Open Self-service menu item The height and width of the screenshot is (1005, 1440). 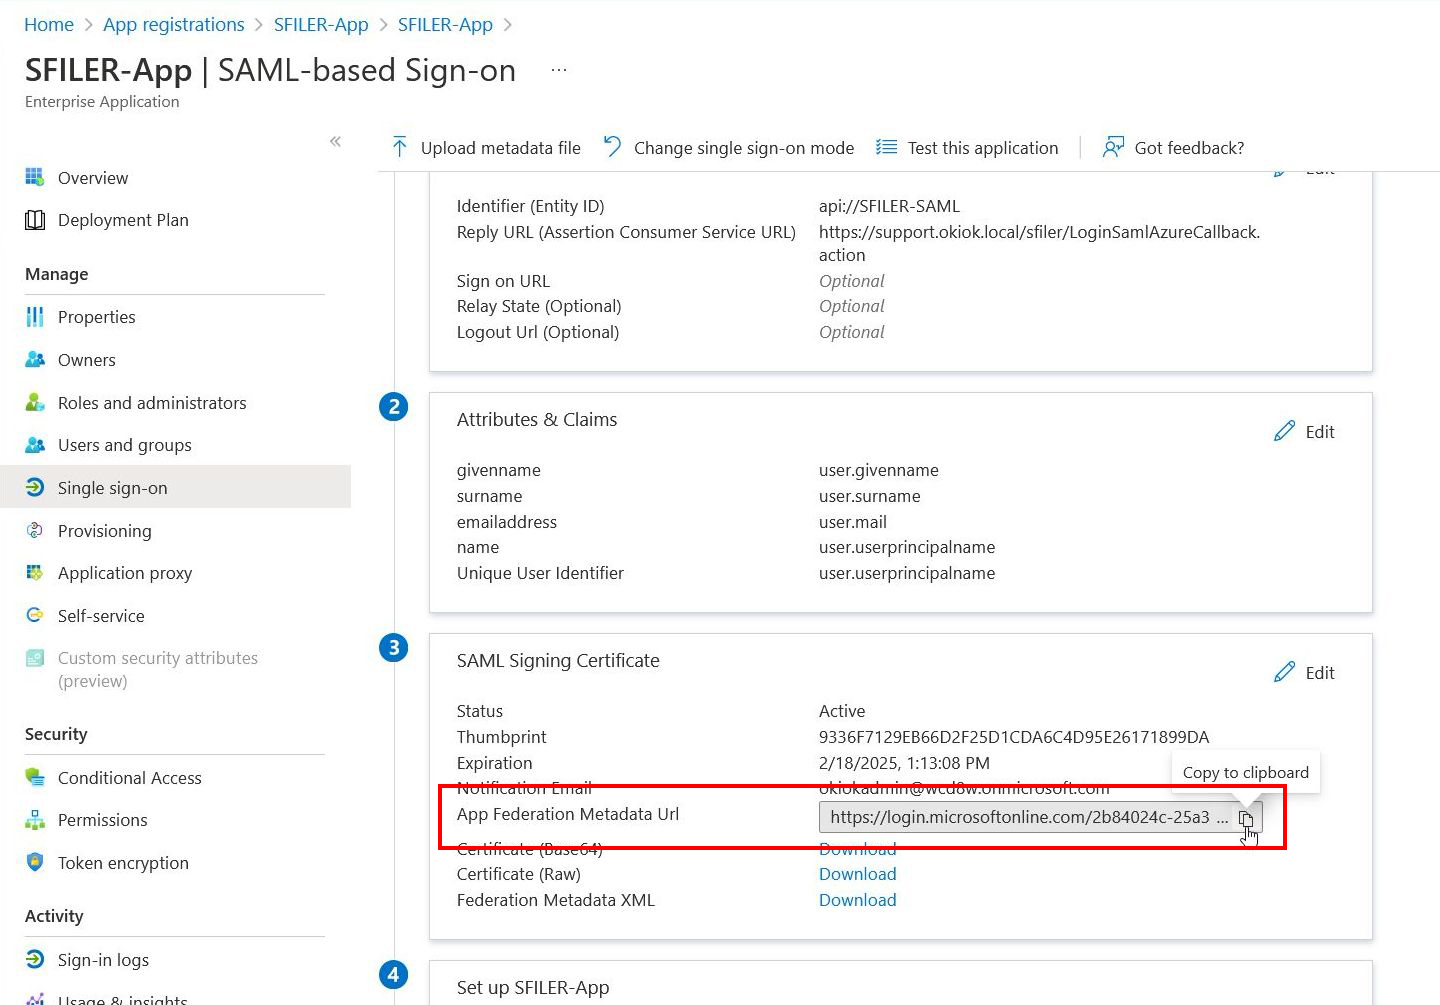pyautogui.click(x=101, y=616)
